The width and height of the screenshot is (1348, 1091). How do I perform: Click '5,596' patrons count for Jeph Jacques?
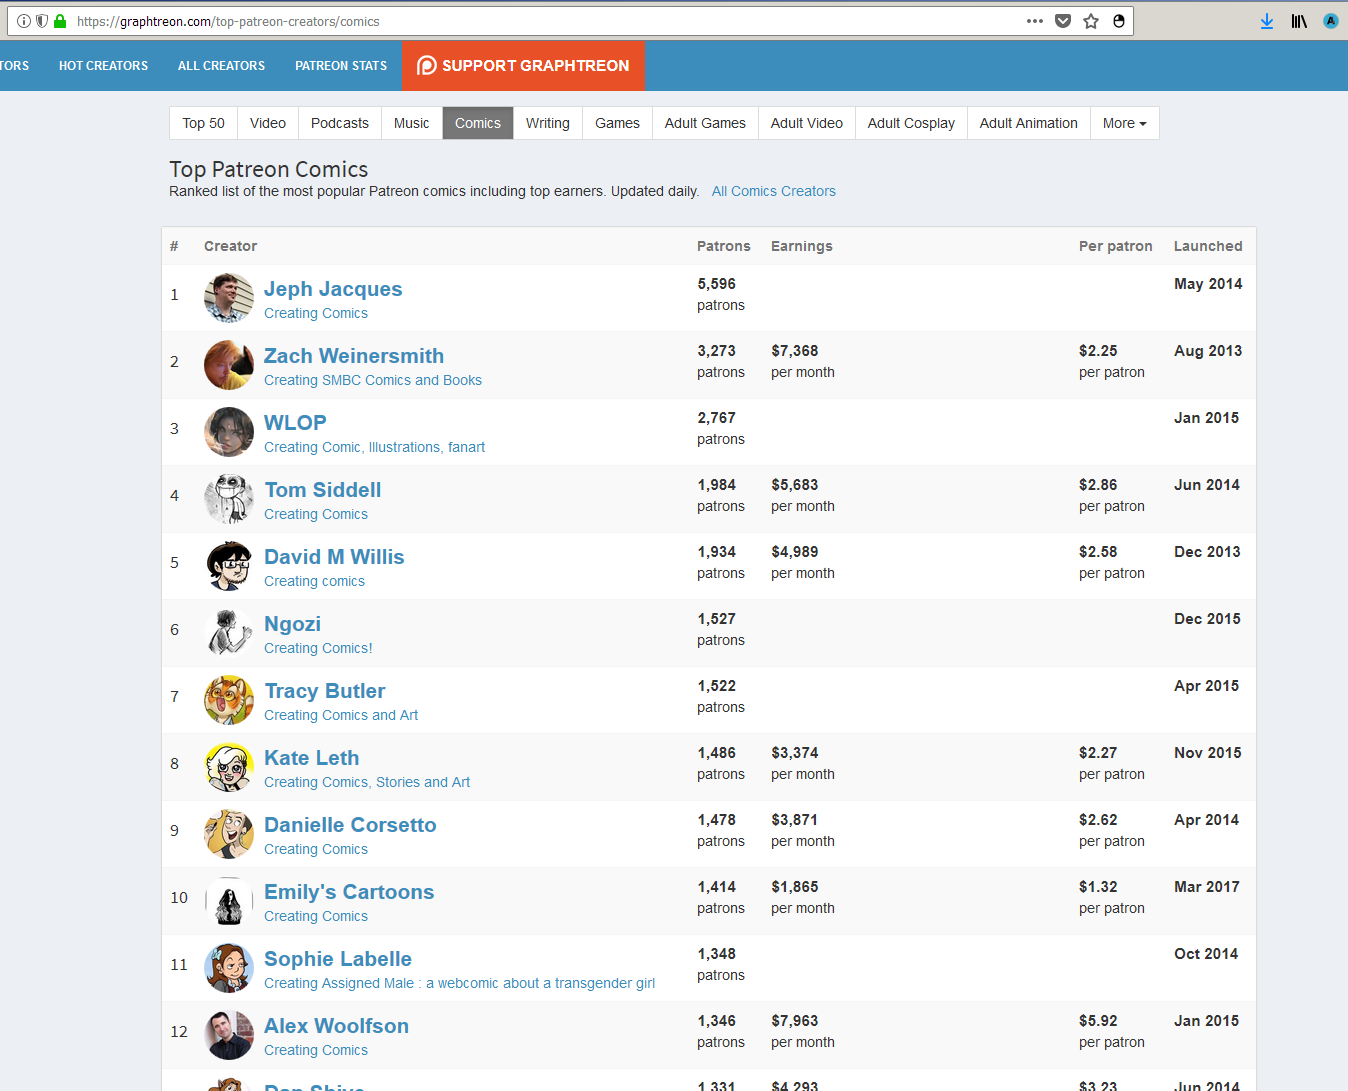(717, 284)
